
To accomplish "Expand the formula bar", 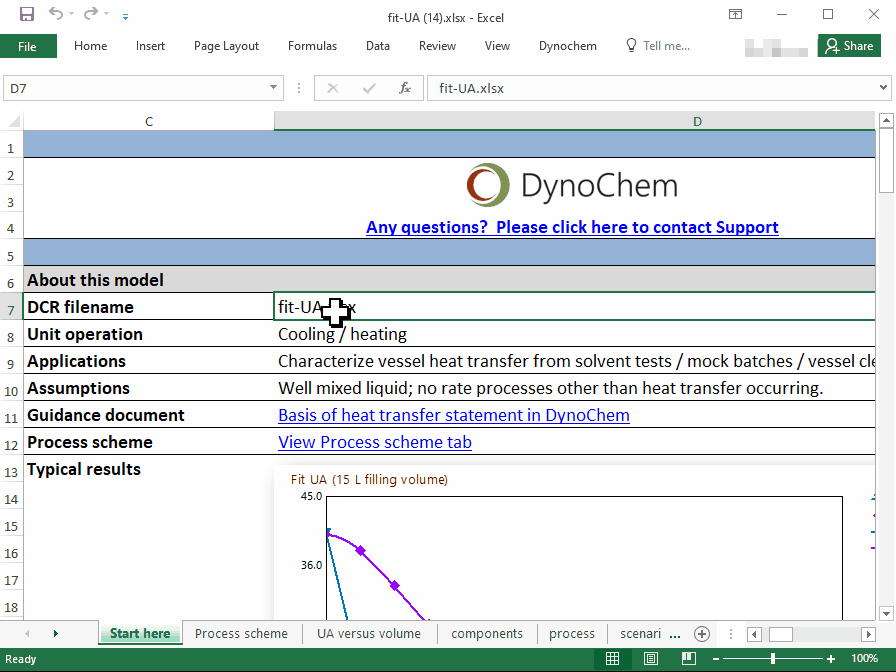I will (883, 88).
